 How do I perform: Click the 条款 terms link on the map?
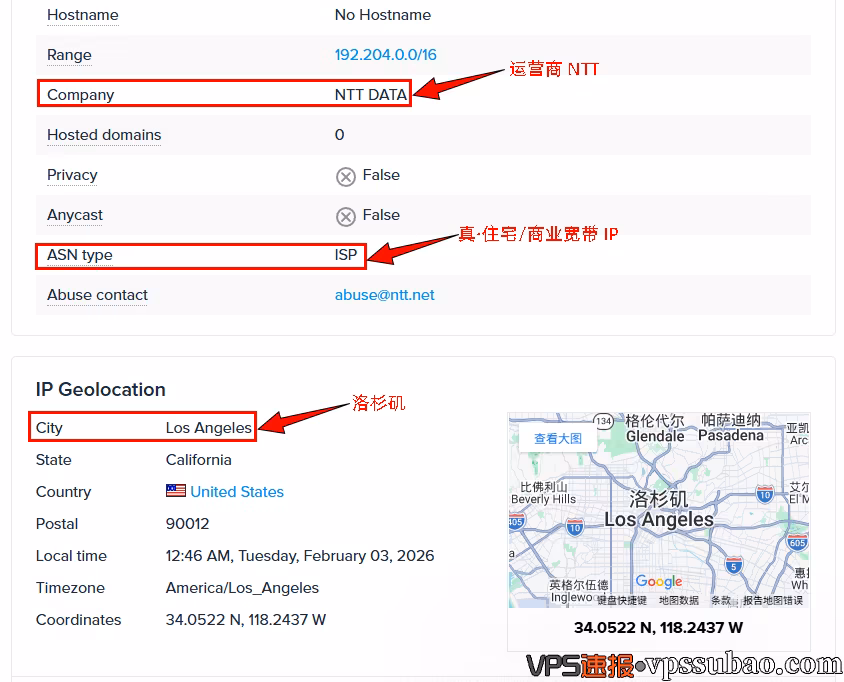tap(719, 600)
